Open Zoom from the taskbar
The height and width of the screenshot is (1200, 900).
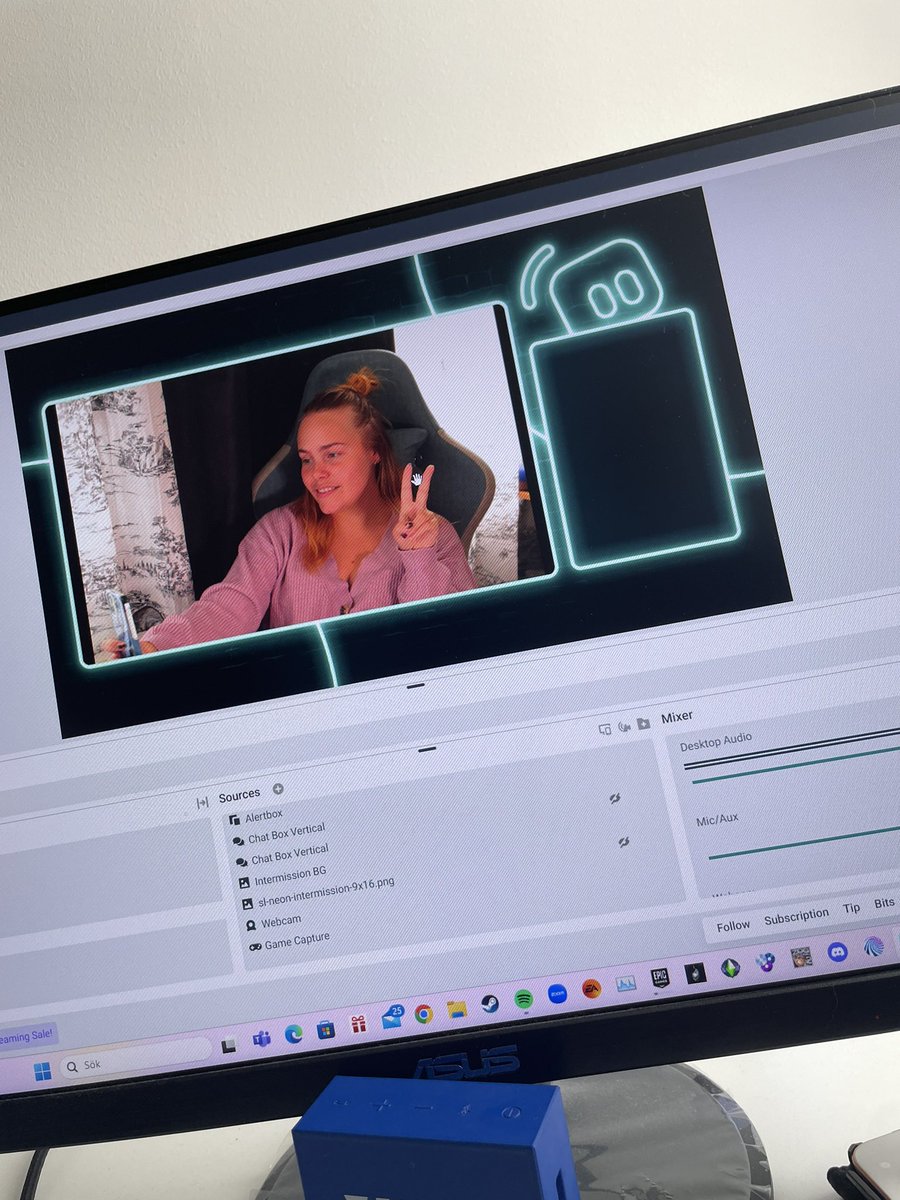pyautogui.click(x=557, y=993)
